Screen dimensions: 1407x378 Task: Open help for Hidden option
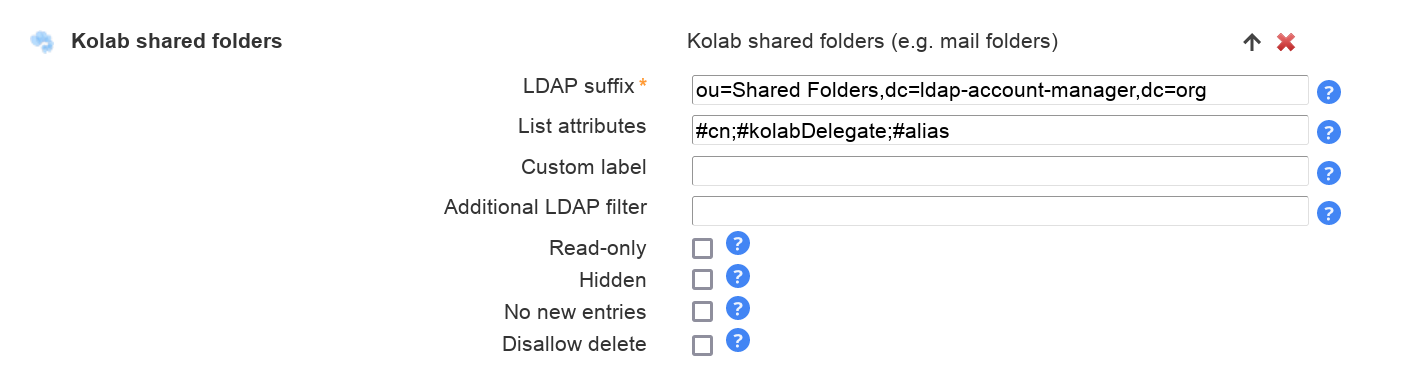pos(738,275)
